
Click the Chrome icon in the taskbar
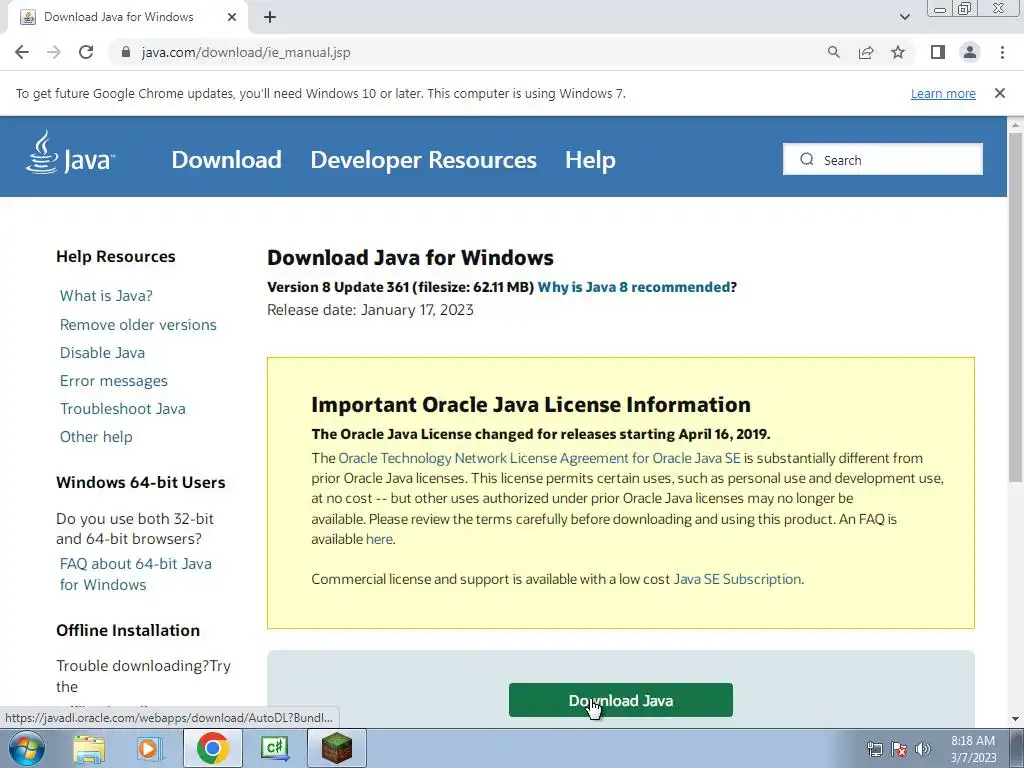tap(212, 748)
